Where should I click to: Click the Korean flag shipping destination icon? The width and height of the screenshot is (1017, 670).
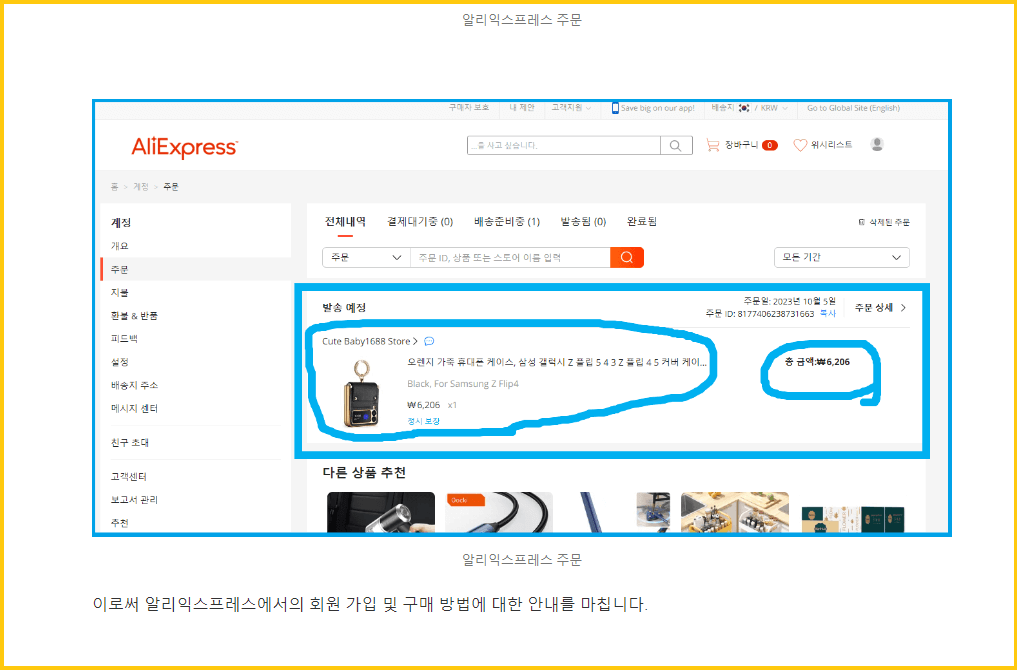coord(743,107)
